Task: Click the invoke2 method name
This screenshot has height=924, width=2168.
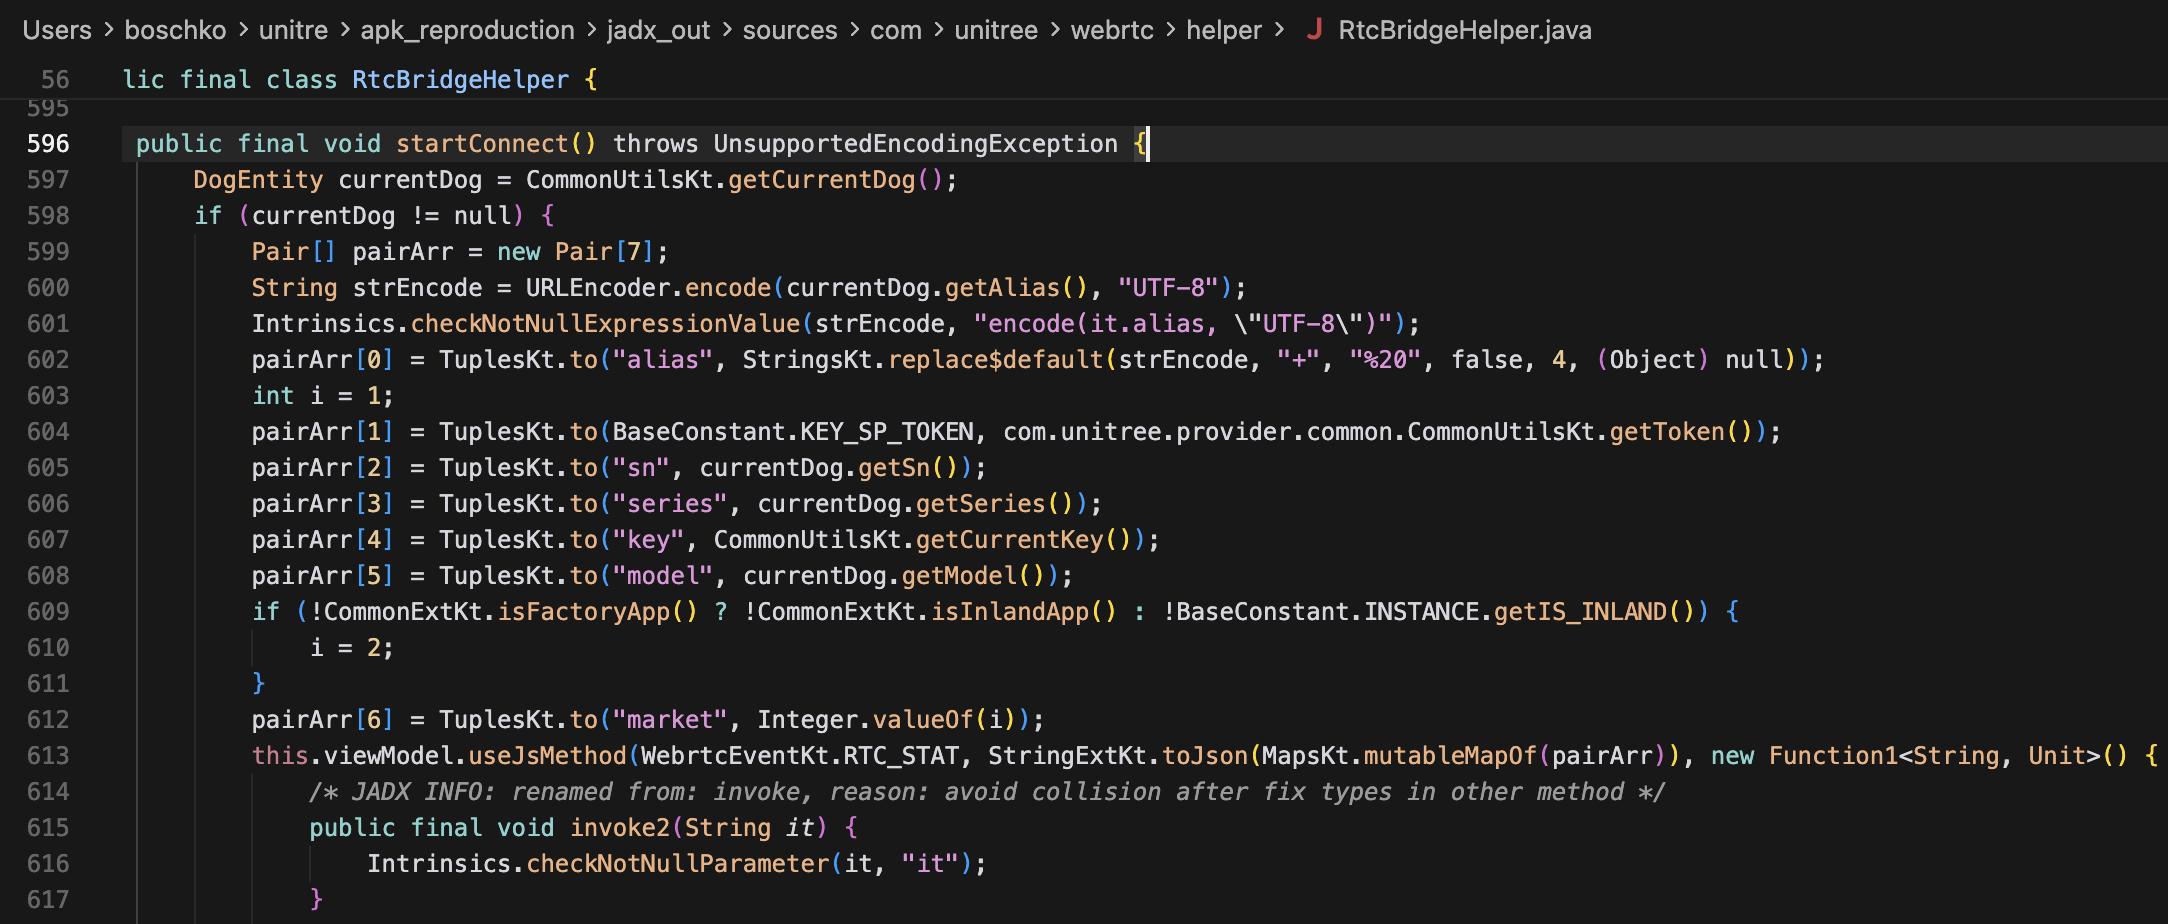Action: pyautogui.click(x=620, y=828)
